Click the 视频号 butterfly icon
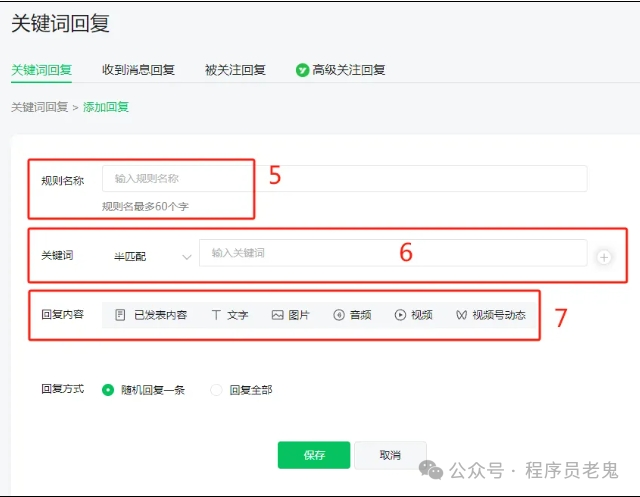The image size is (640, 497). click(461, 315)
